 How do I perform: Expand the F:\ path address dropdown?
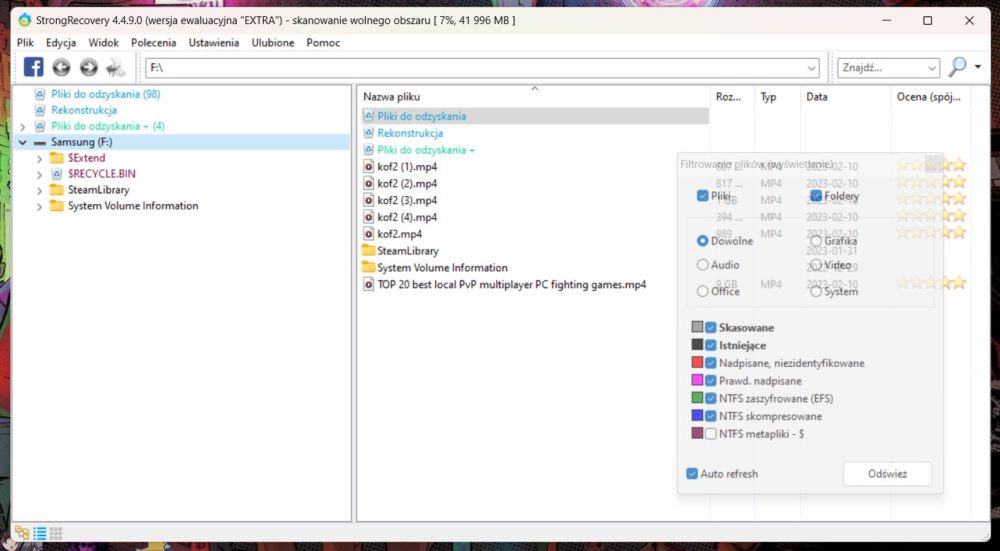(812, 68)
